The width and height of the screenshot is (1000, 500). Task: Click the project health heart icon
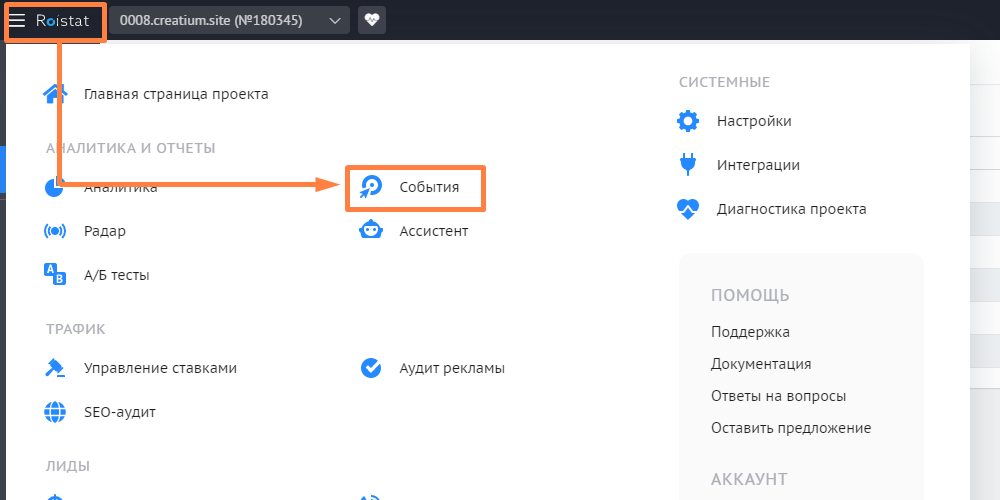[372, 20]
